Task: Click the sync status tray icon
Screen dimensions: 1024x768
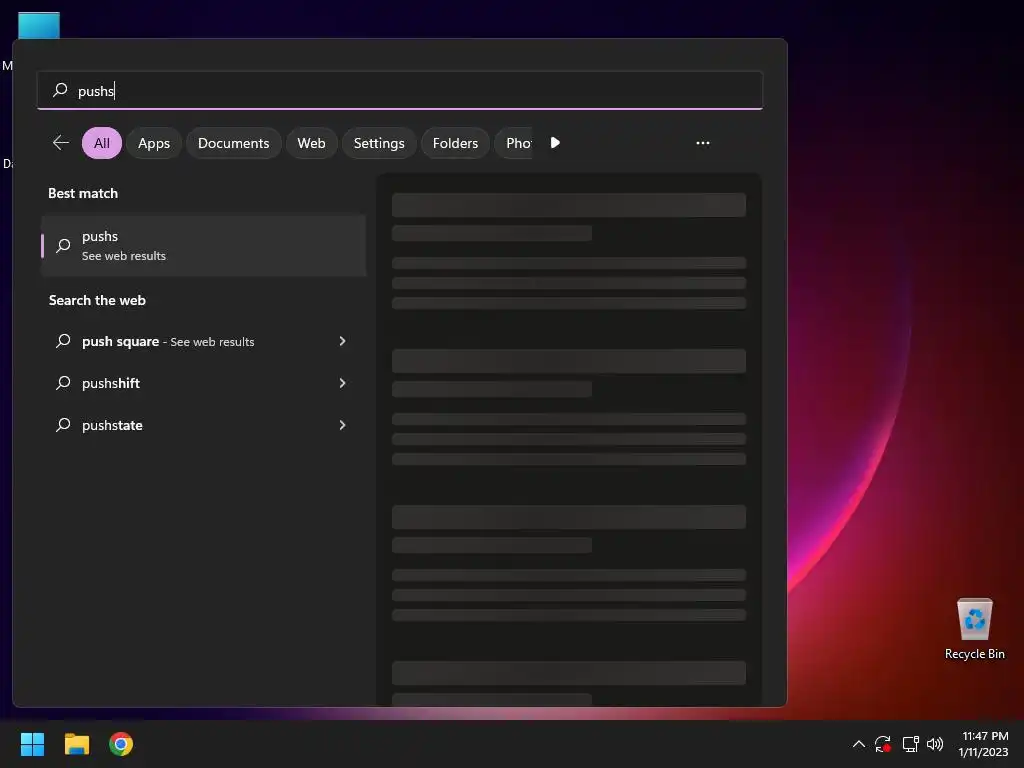Action: (882, 744)
